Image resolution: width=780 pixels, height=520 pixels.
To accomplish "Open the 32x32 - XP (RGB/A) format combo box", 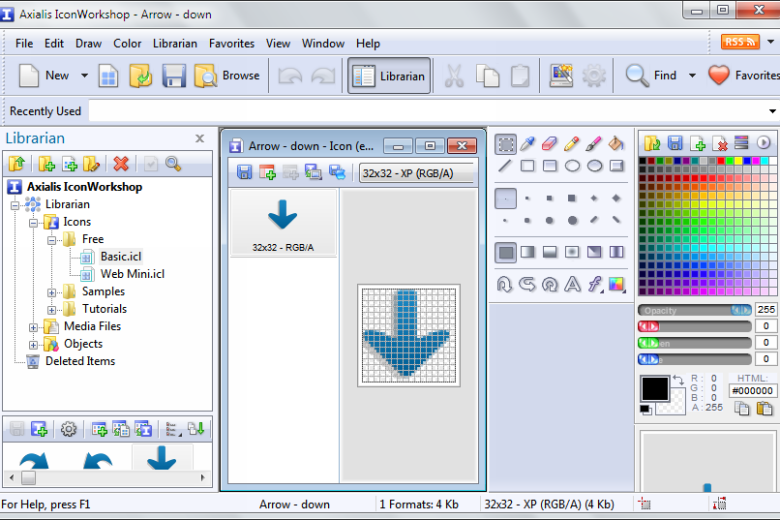I will [x=417, y=173].
